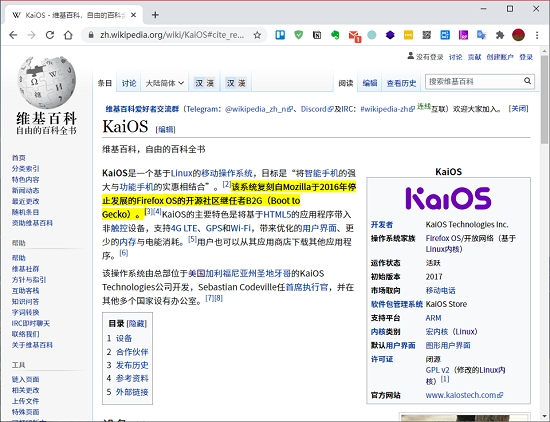Viewport: 550px width, 422px height.
Task: Click the light blue circle extension icon
Action: 372,35
